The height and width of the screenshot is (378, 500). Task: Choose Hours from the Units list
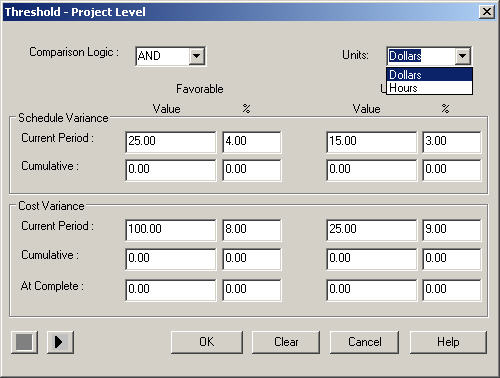pos(429,88)
